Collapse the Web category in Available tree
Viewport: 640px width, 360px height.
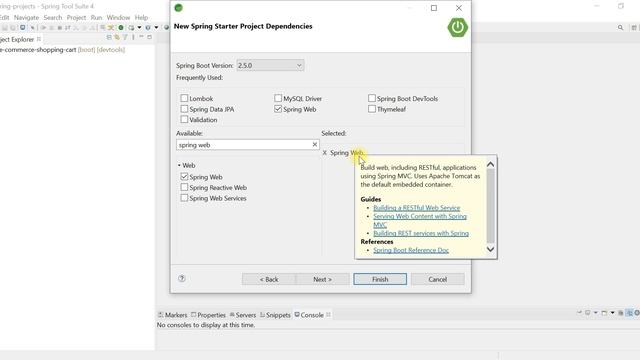pyautogui.click(x=179, y=165)
